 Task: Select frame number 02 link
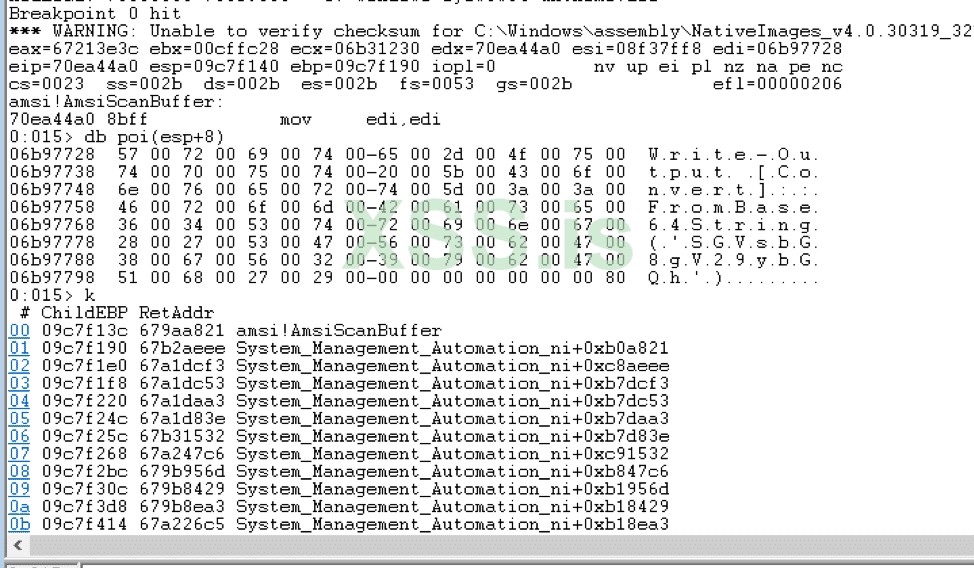tap(19, 366)
